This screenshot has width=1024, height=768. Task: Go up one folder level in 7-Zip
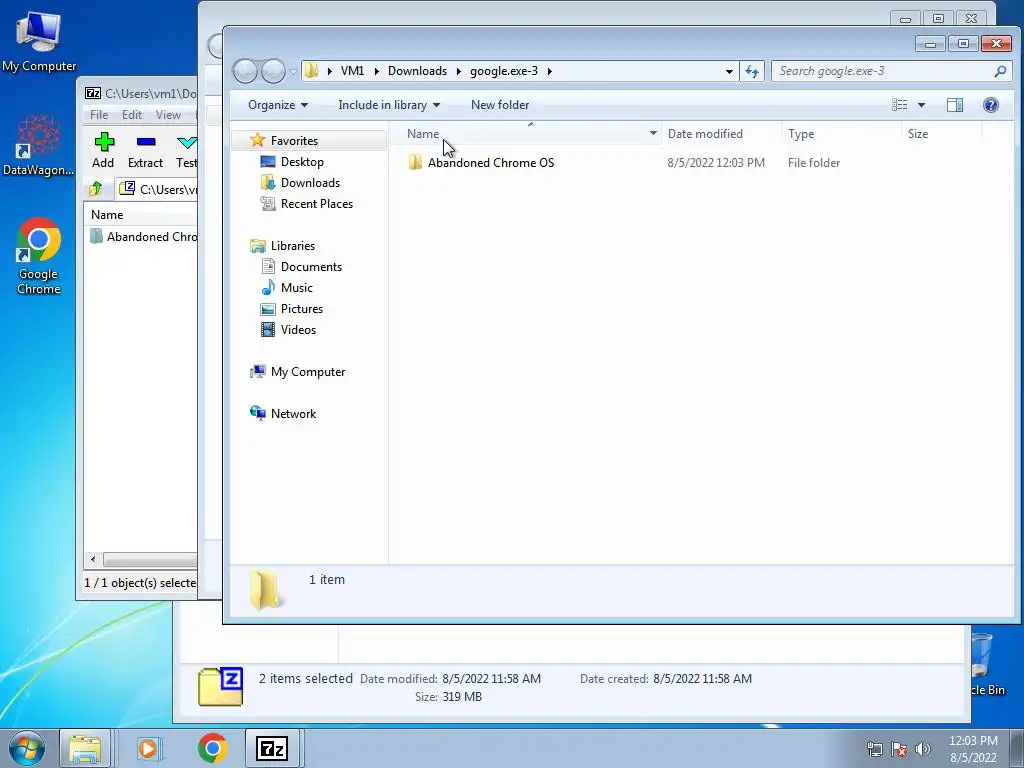pyautogui.click(x=96, y=189)
